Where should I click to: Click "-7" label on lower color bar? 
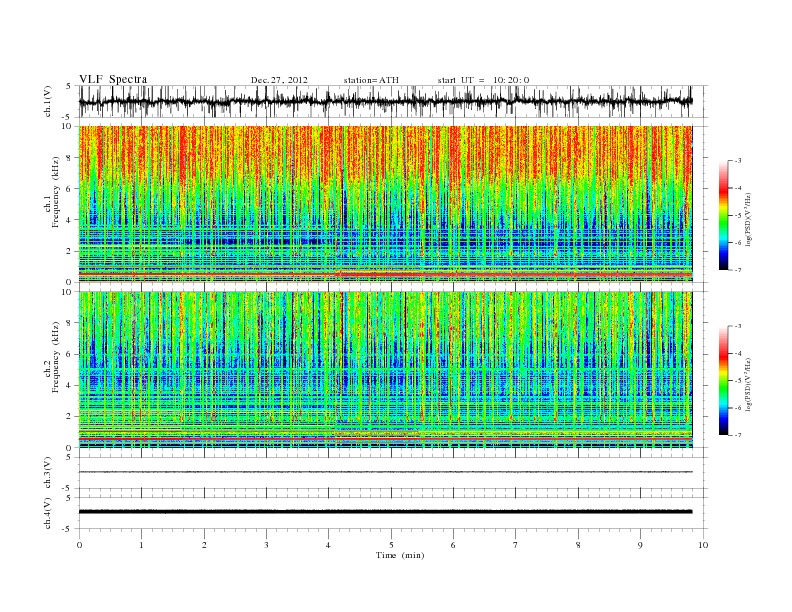738,435
